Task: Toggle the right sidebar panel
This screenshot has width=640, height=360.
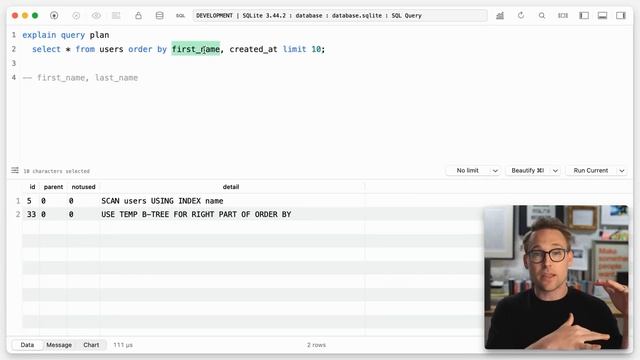Action: pyautogui.click(x=621, y=16)
